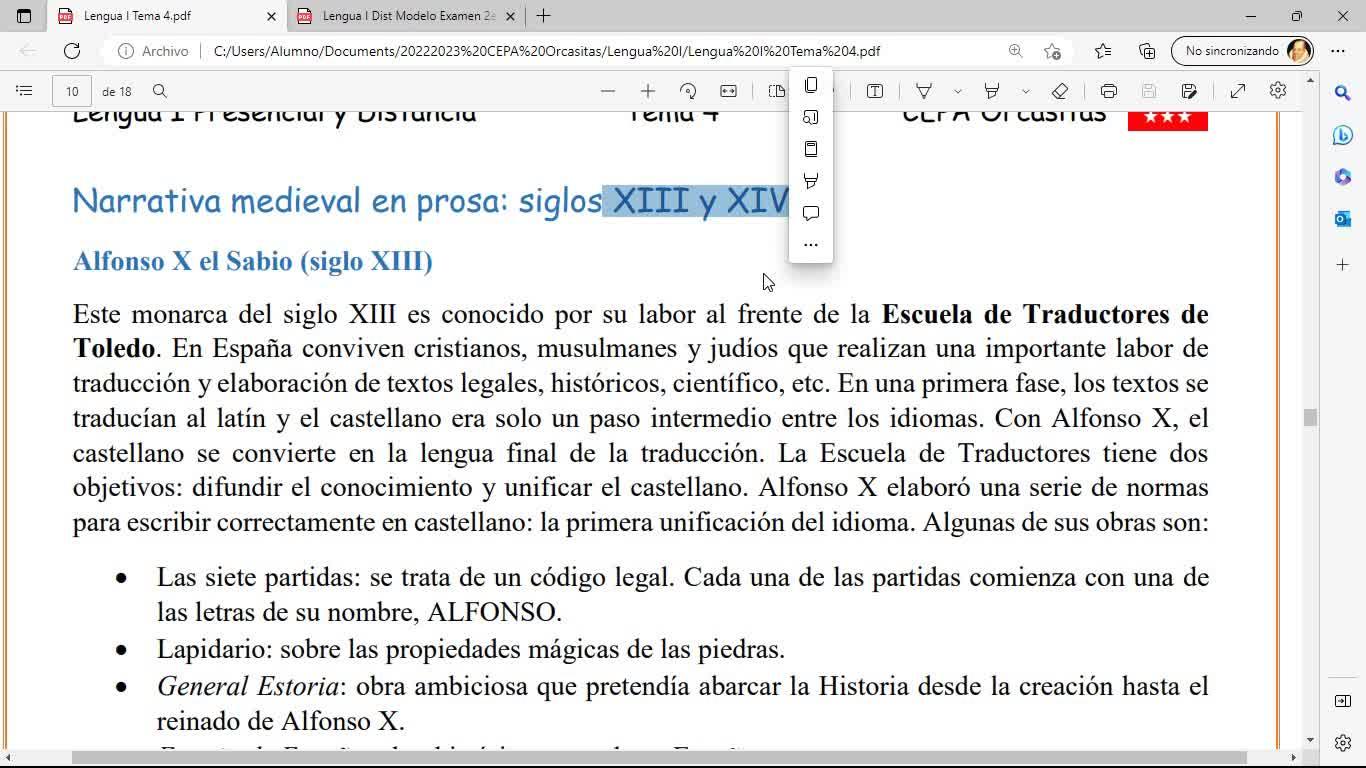This screenshot has height=768, width=1366.
Task: Open the Favorites list
Action: coord(1103,51)
